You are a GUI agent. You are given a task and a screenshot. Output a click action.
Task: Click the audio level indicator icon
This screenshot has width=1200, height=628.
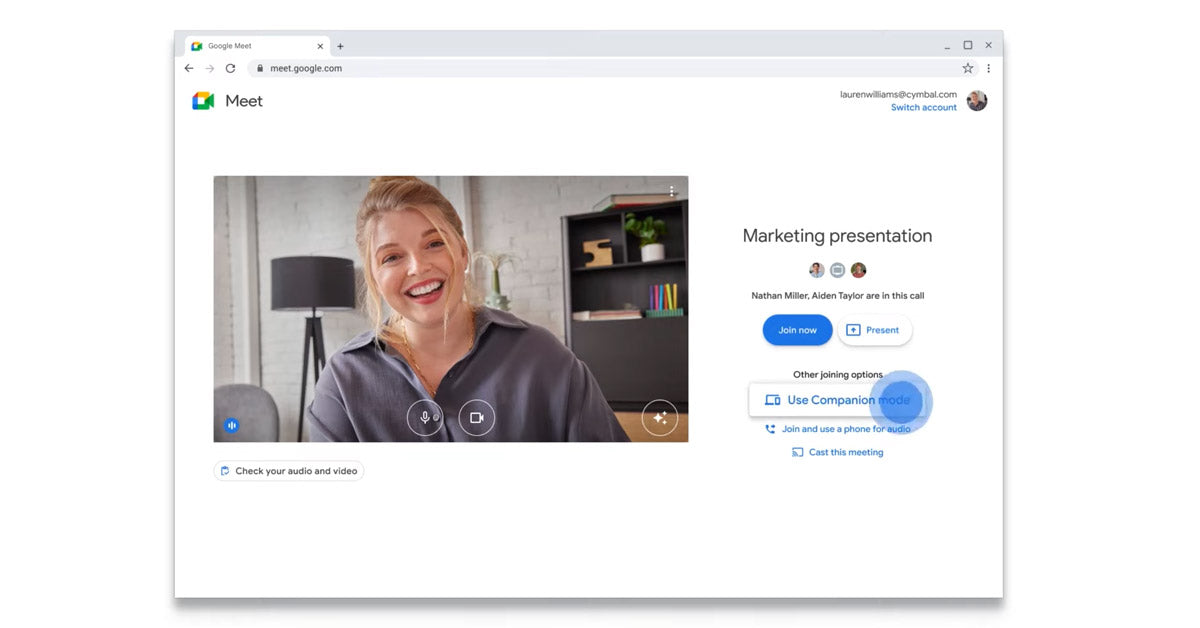point(232,425)
